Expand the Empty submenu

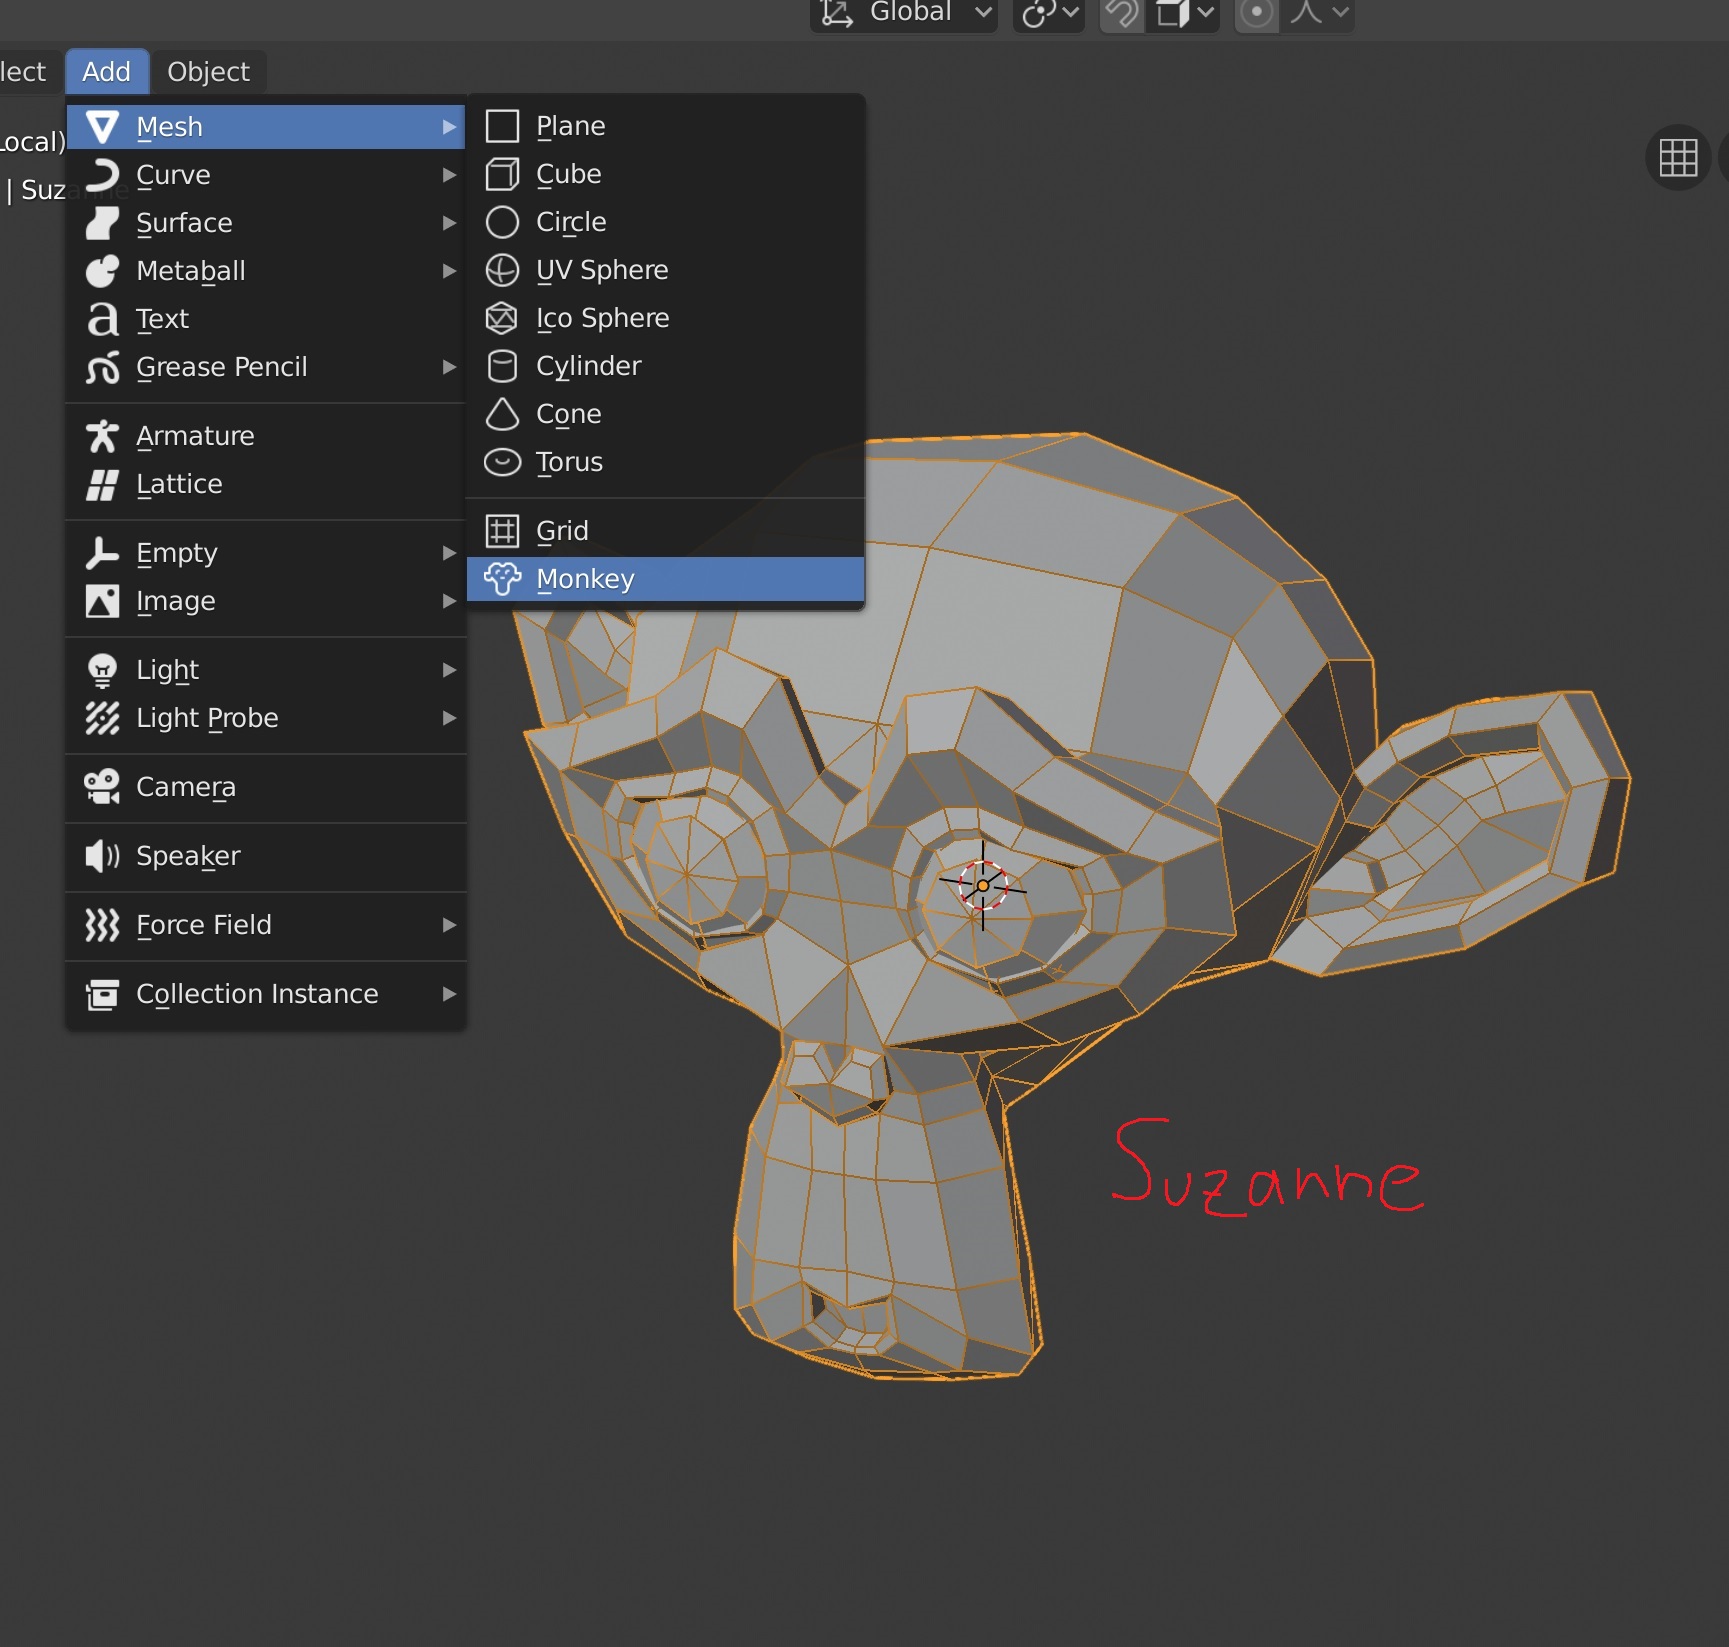266,553
